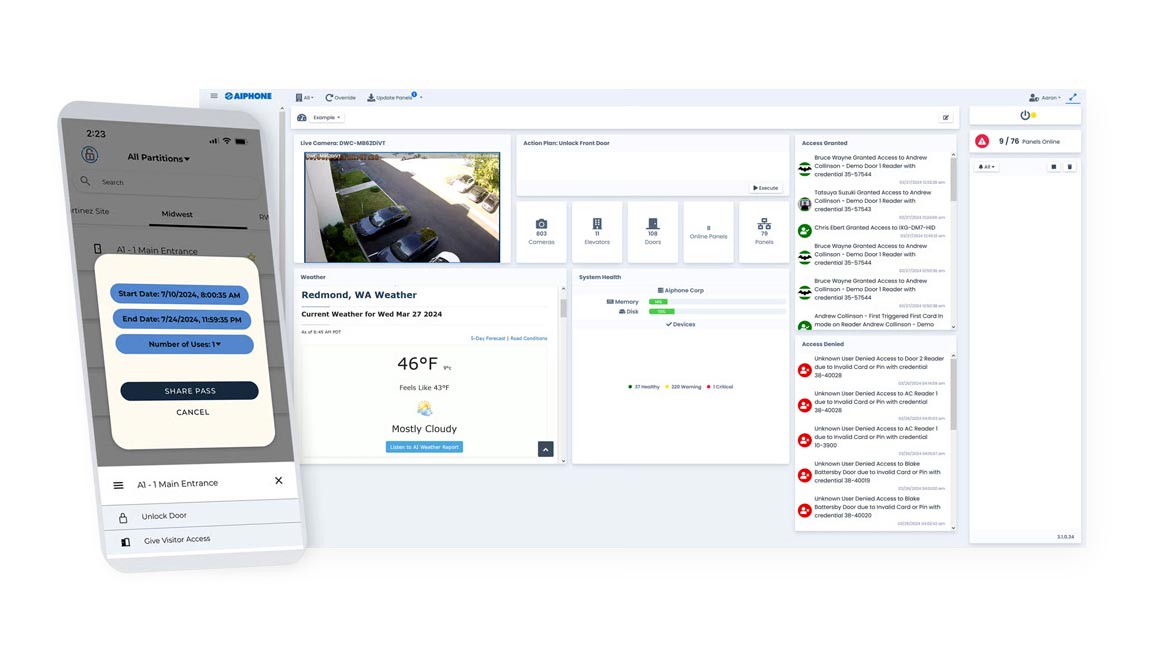
Task: Click Listen to AI Weather Report button
Action: 424,447
